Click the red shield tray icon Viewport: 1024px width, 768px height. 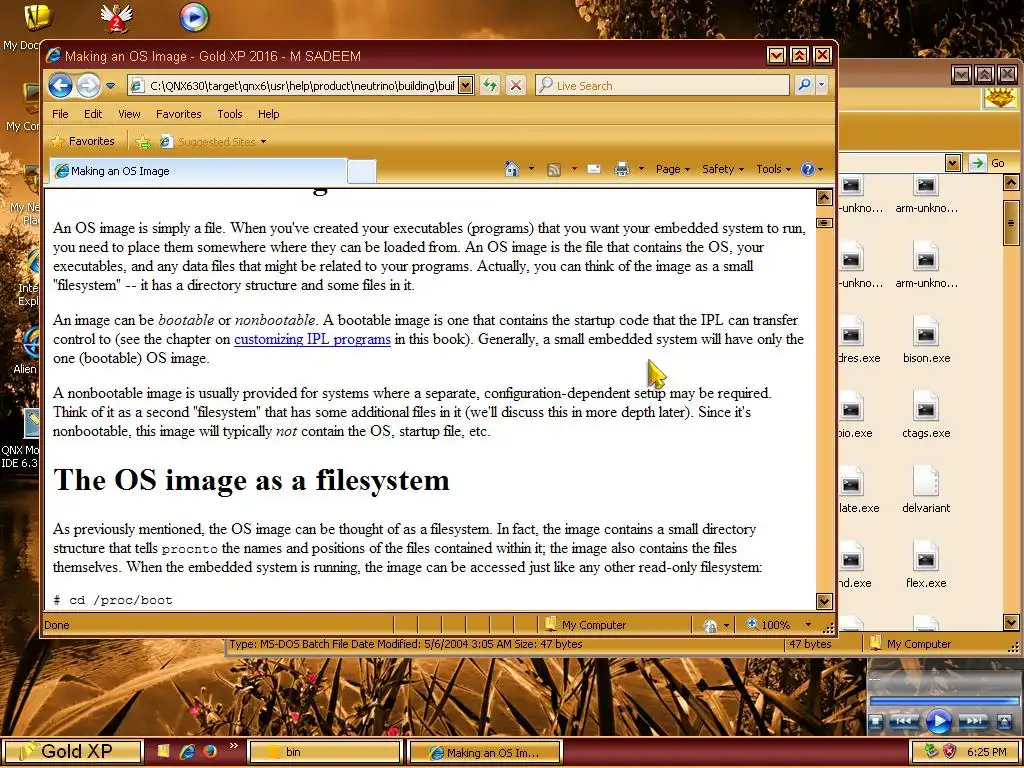click(x=950, y=752)
